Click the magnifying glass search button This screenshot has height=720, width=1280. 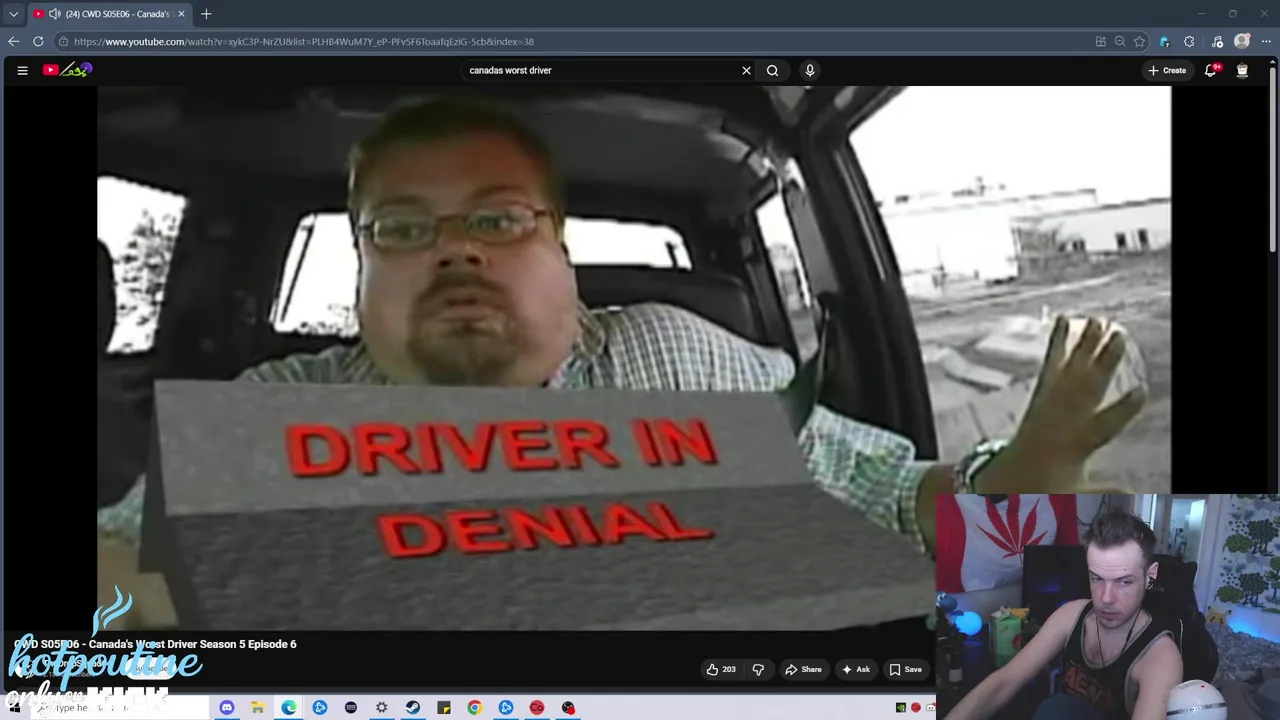[x=772, y=70]
